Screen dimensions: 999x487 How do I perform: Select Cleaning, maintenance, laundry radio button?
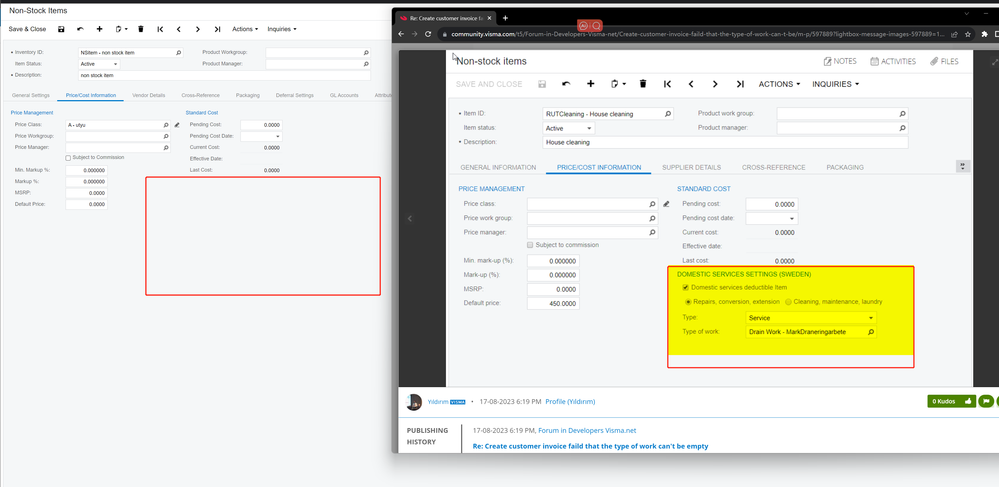(x=789, y=302)
